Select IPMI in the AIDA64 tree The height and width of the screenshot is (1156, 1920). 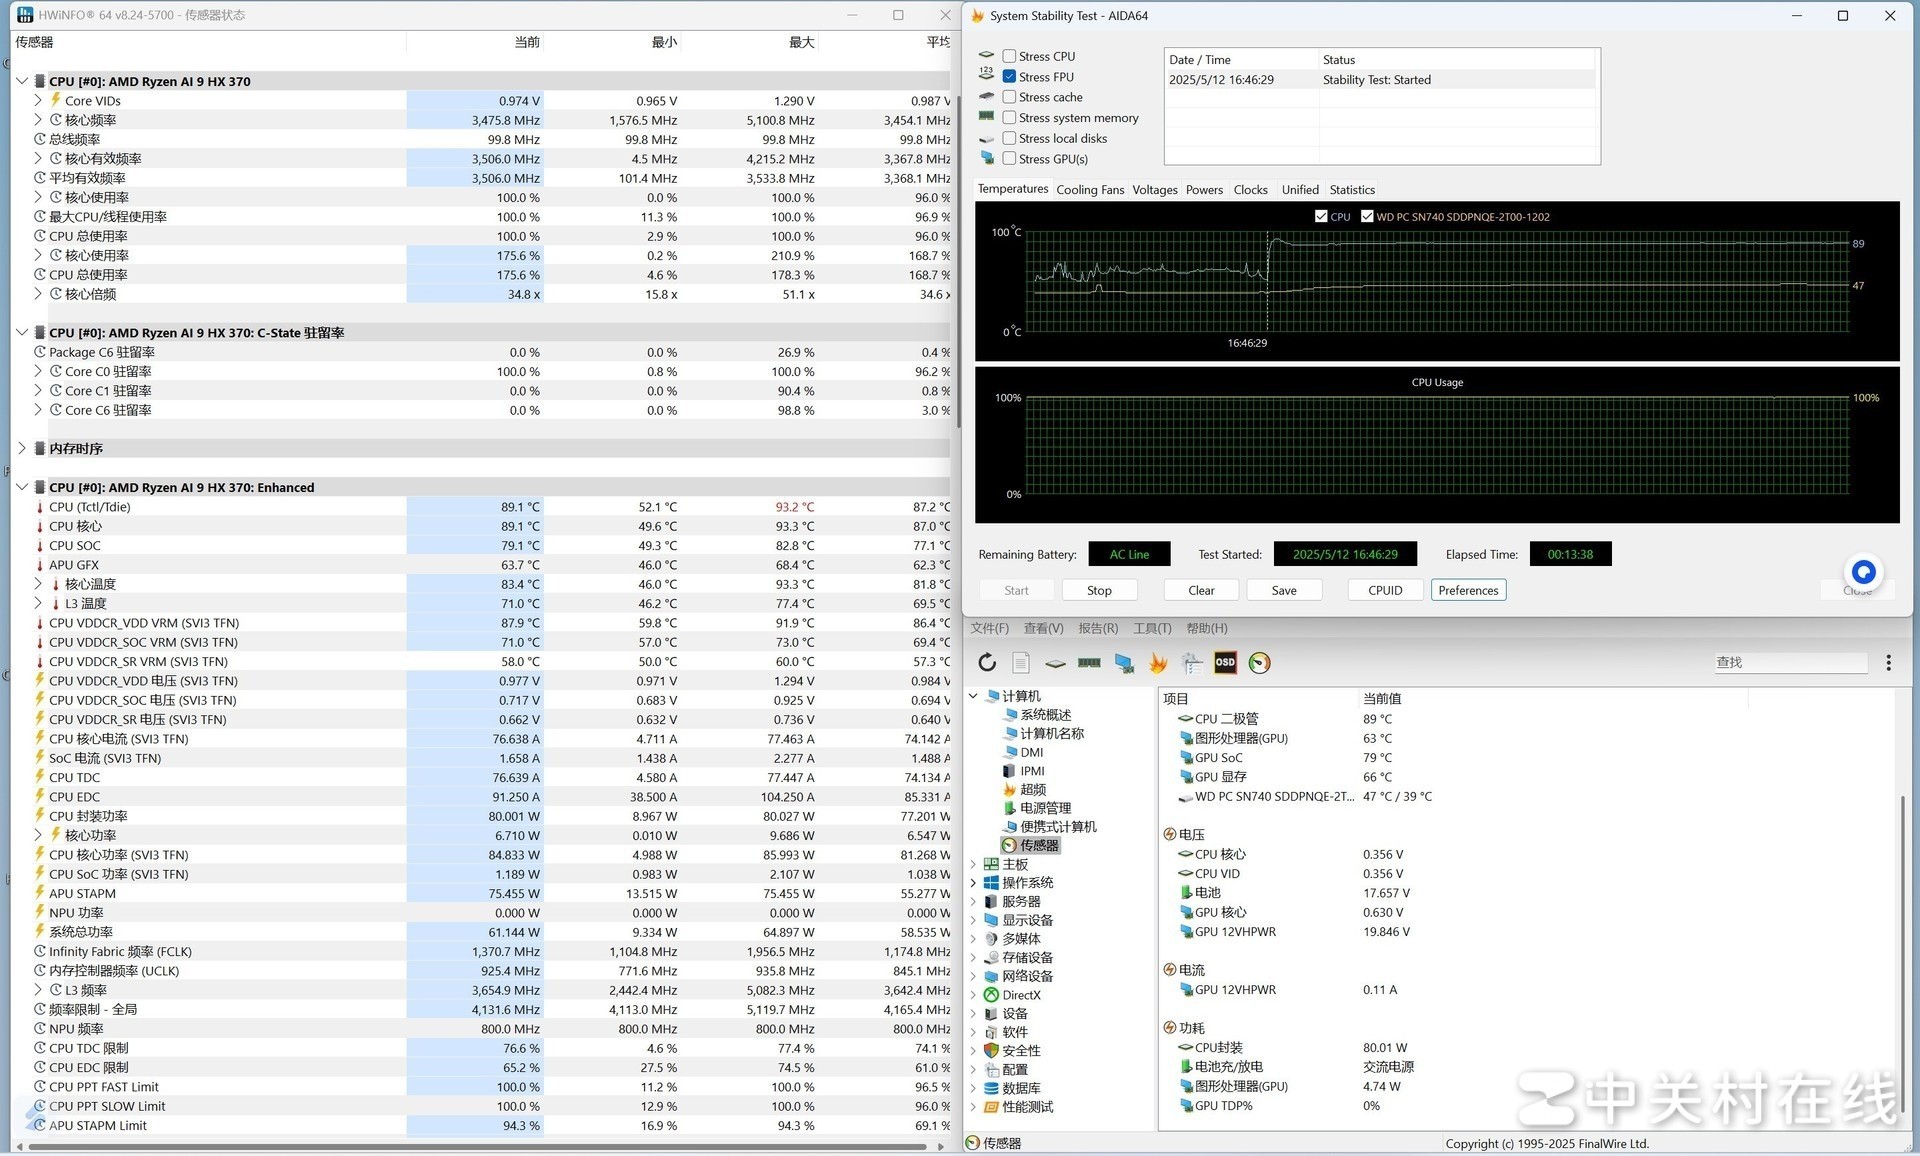click(1032, 771)
